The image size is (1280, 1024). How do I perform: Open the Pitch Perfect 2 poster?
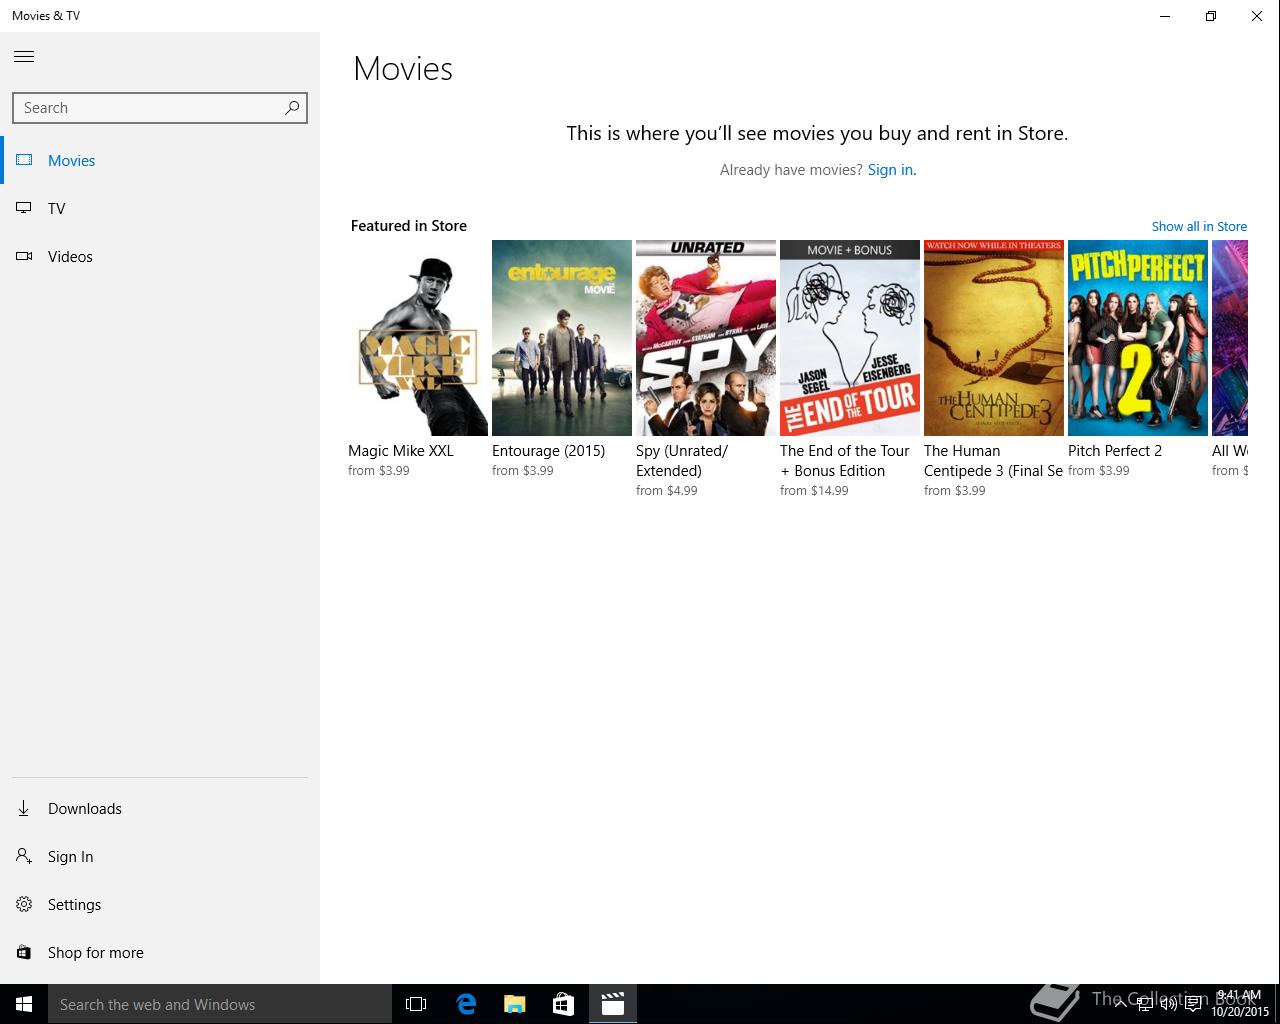click(1138, 338)
